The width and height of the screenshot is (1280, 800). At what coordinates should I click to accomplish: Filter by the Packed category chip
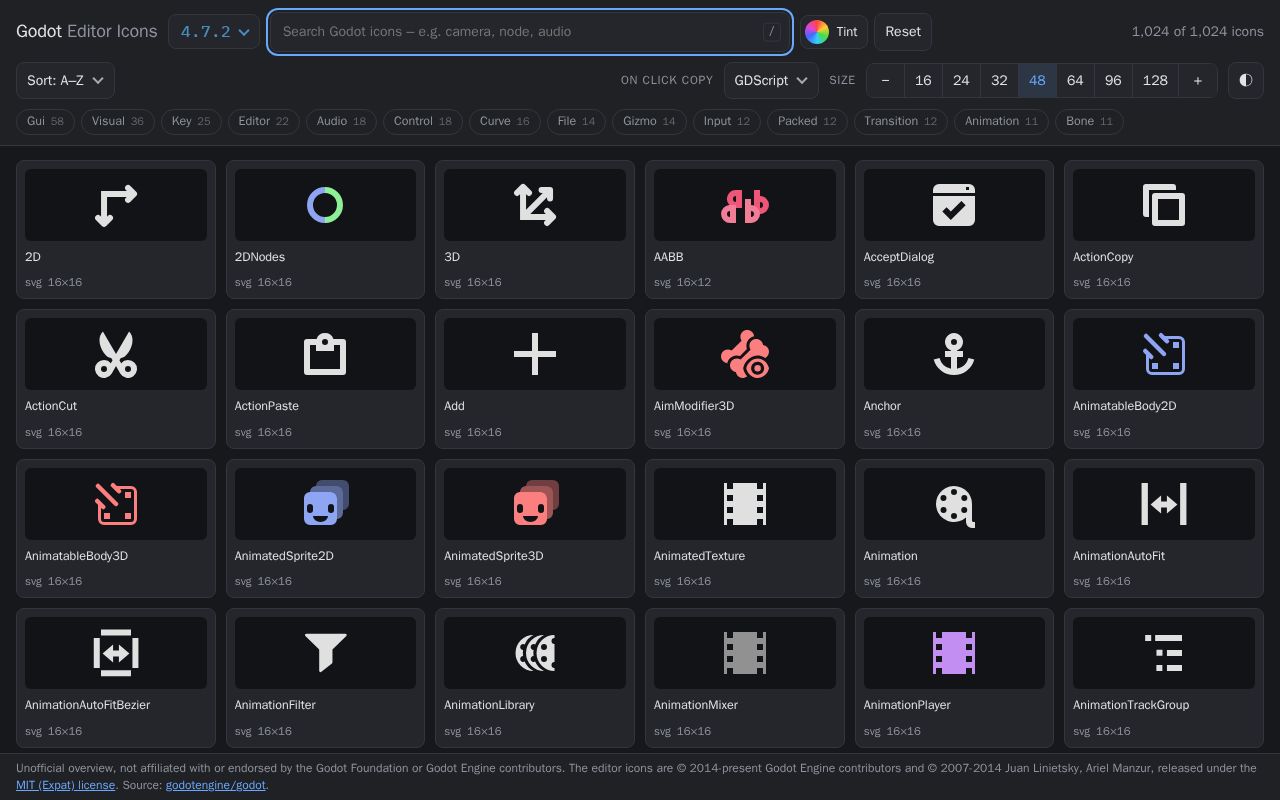point(807,121)
